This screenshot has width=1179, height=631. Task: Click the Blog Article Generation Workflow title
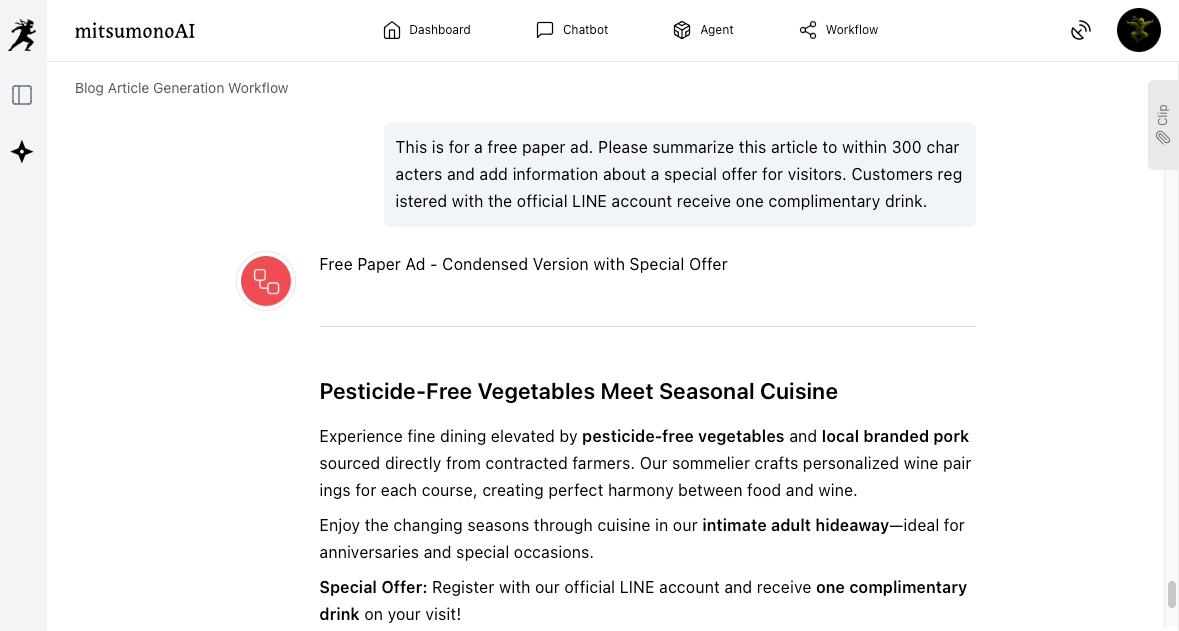coord(181,88)
